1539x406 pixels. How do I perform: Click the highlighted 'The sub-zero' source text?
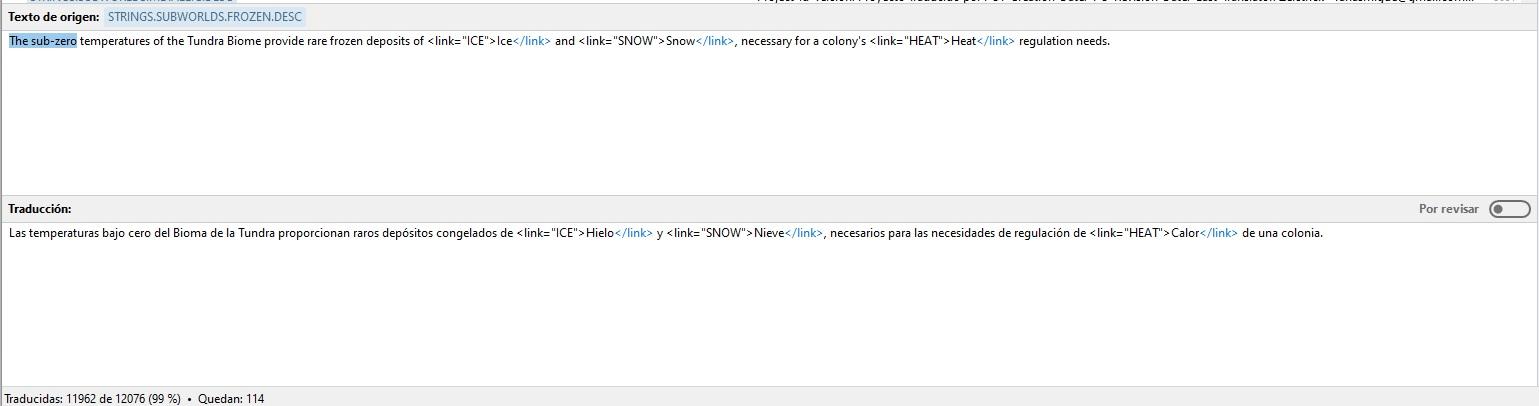[x=43, y=41]
